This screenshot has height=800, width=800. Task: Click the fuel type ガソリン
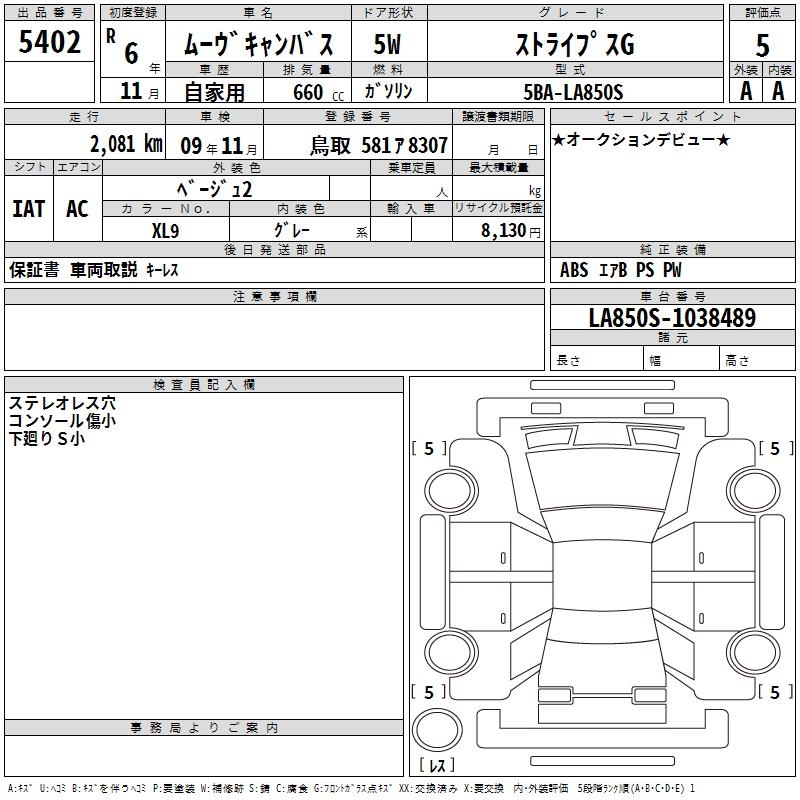[x=388, y=91]
